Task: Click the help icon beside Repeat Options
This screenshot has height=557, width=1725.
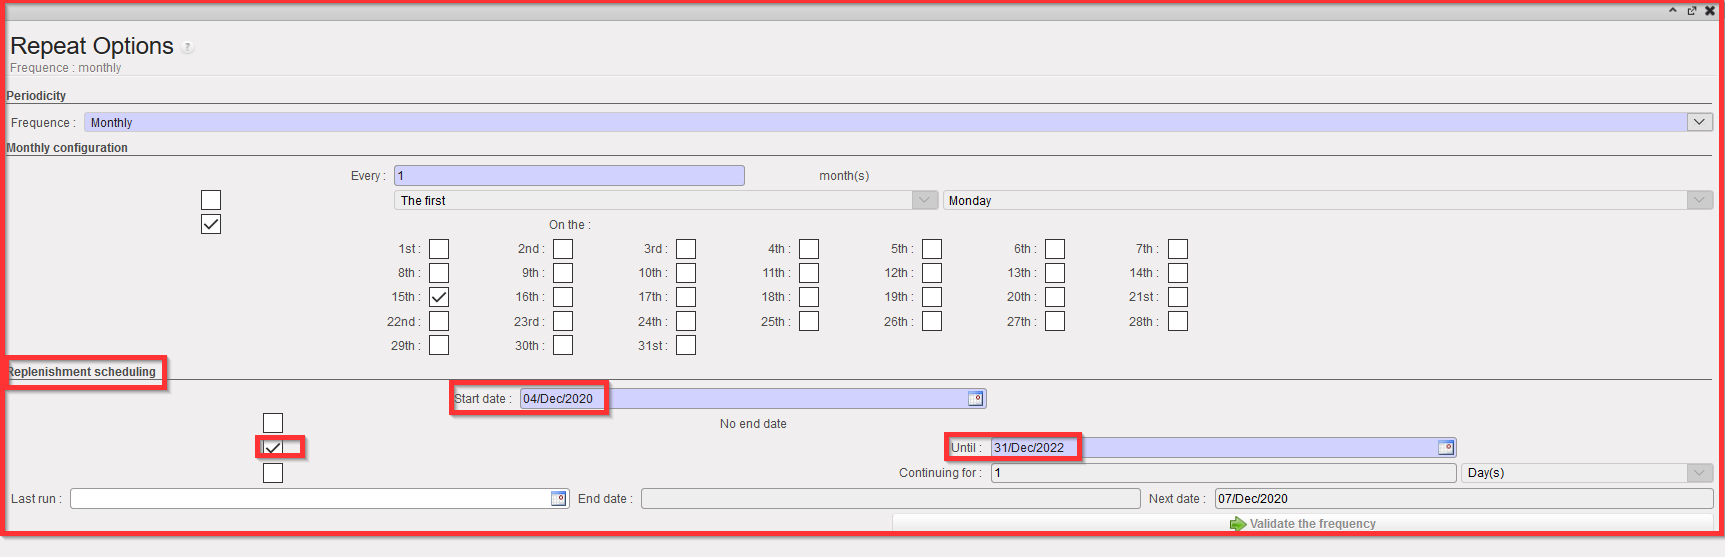Action: [x=188, y=47]
